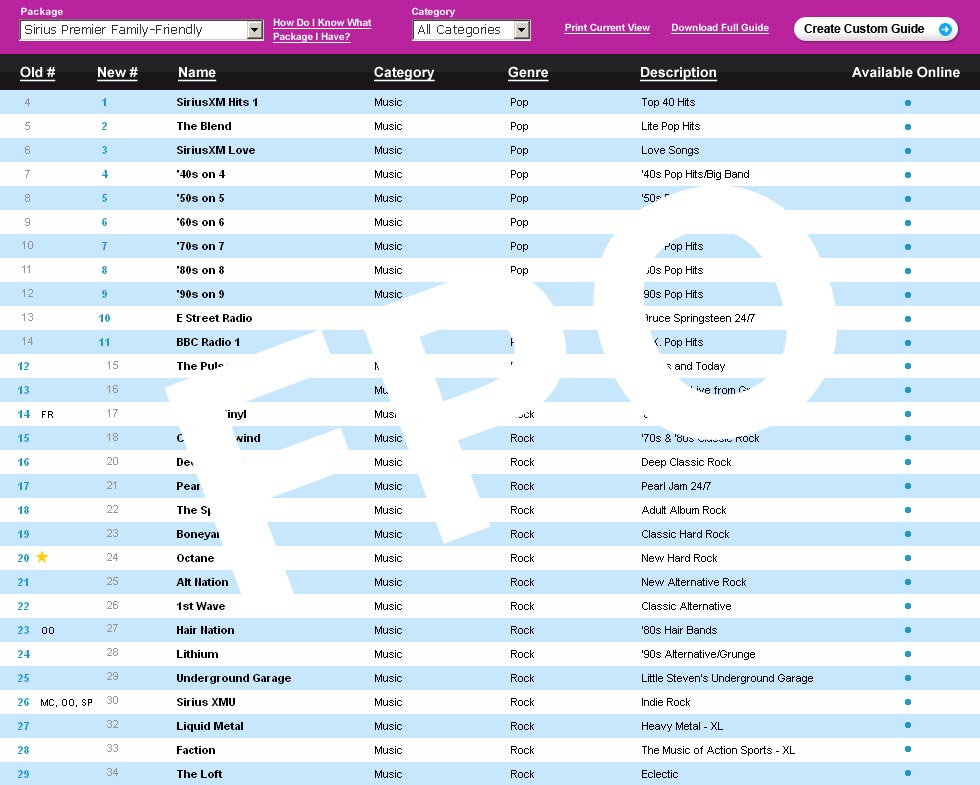
Task: Click the online dot for Pearl Jam 24/7 row
Action: click(x=908, y=486)
